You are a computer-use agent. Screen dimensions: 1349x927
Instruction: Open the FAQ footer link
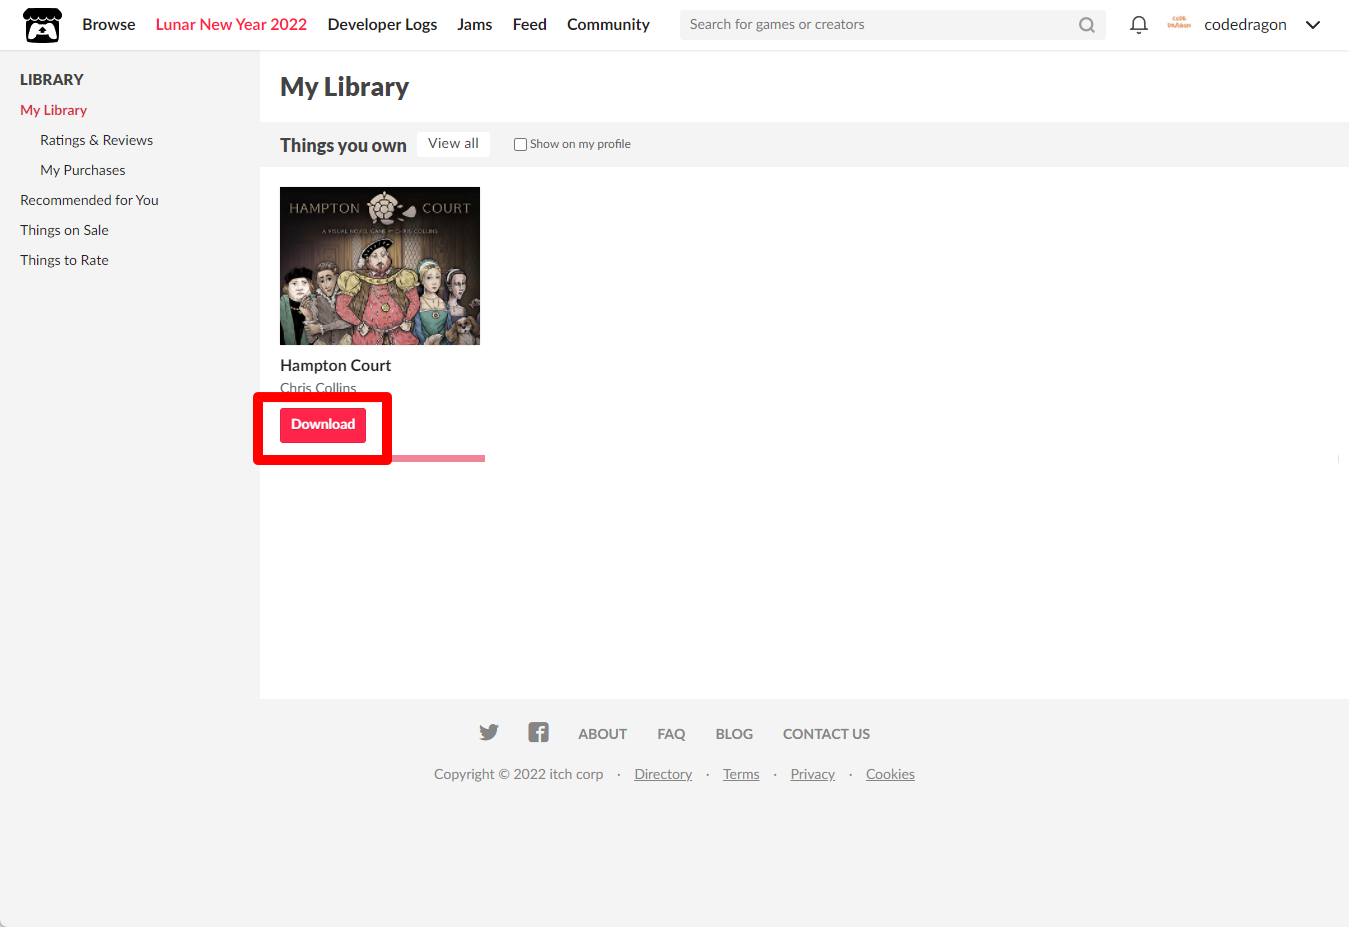point(672,734)
